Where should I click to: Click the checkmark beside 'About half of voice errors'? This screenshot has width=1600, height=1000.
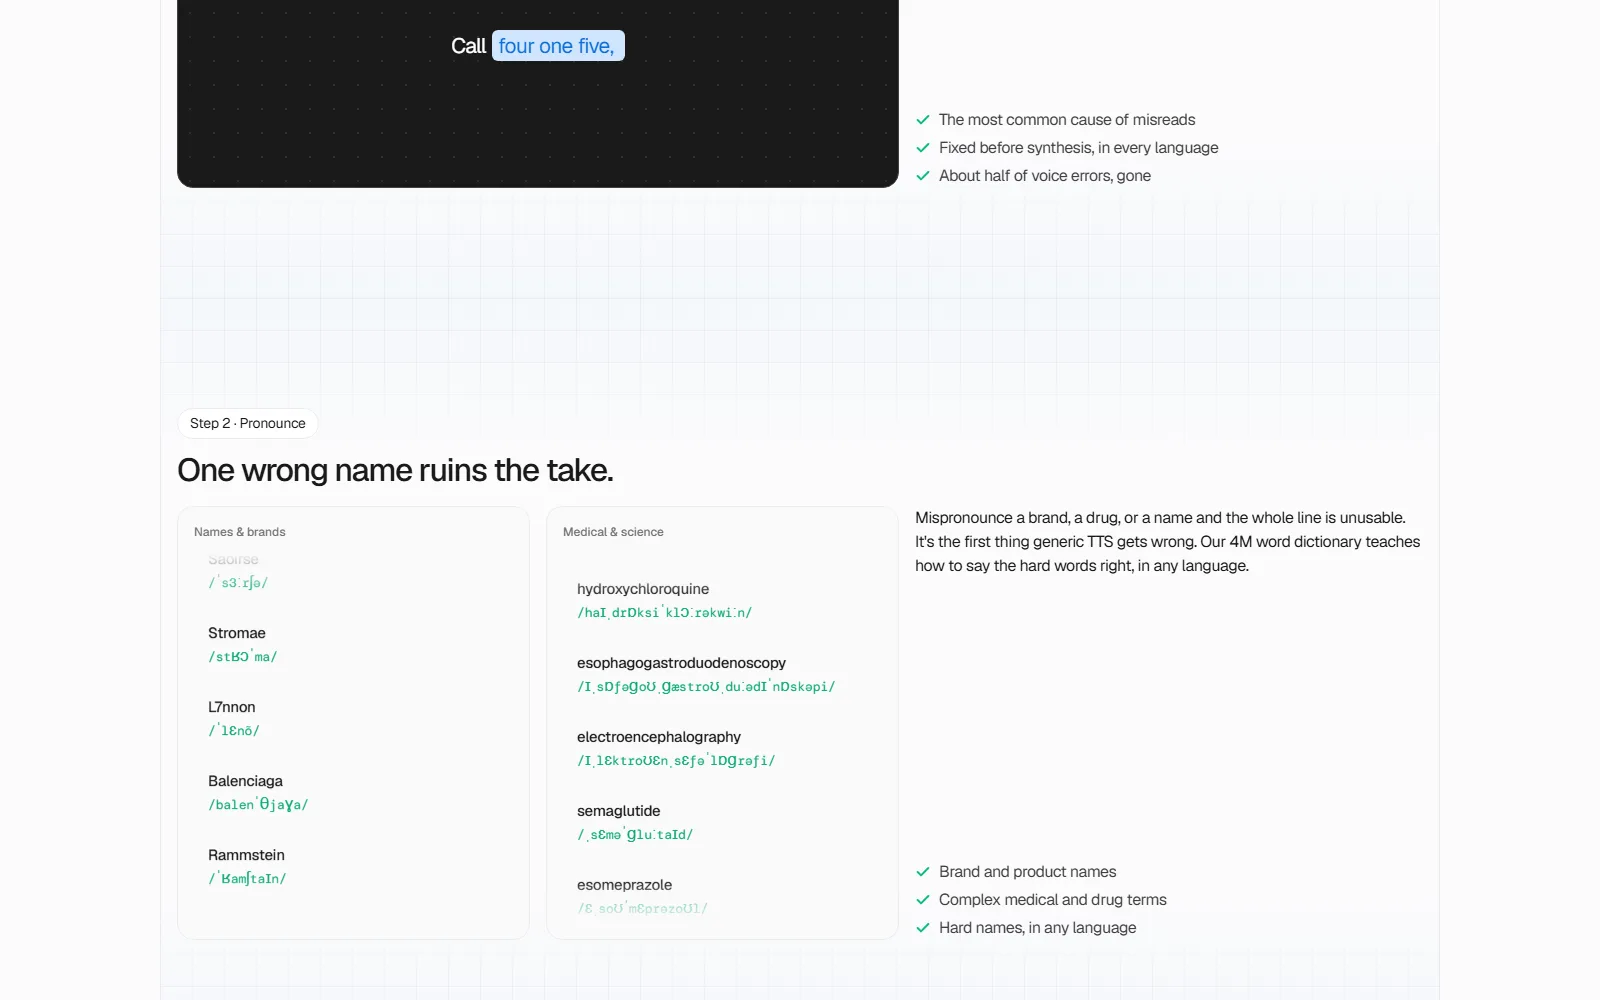click(923, 176)
